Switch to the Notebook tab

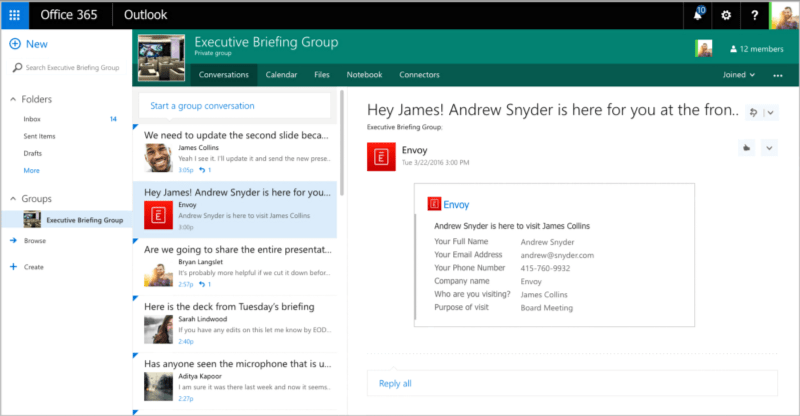364,75
